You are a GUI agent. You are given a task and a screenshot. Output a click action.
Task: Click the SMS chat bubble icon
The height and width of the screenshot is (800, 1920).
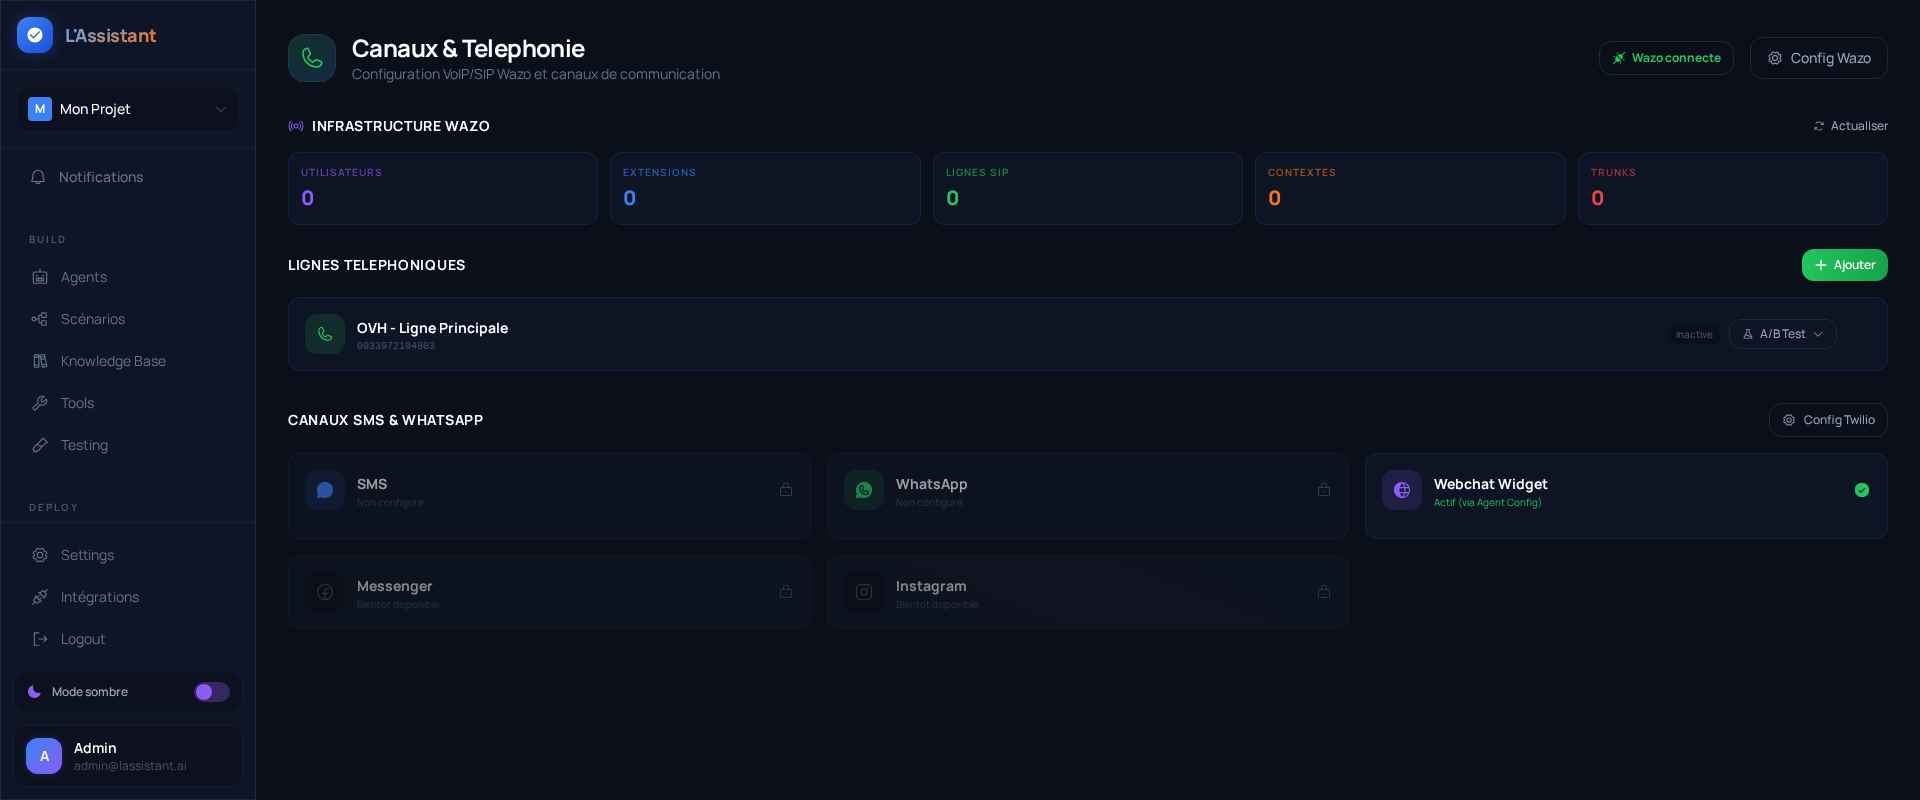pos(325,490)
